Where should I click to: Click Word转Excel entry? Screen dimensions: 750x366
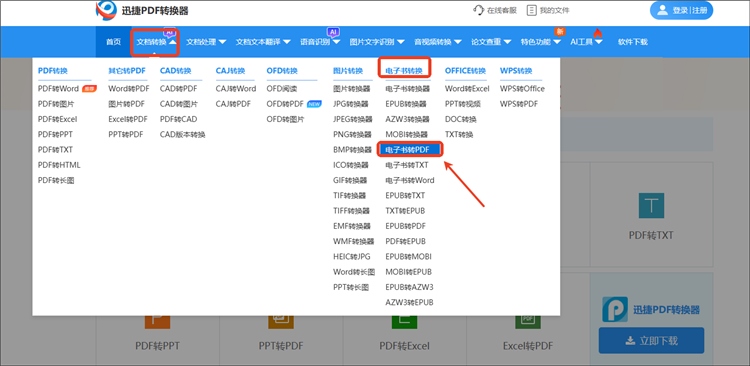467,89
